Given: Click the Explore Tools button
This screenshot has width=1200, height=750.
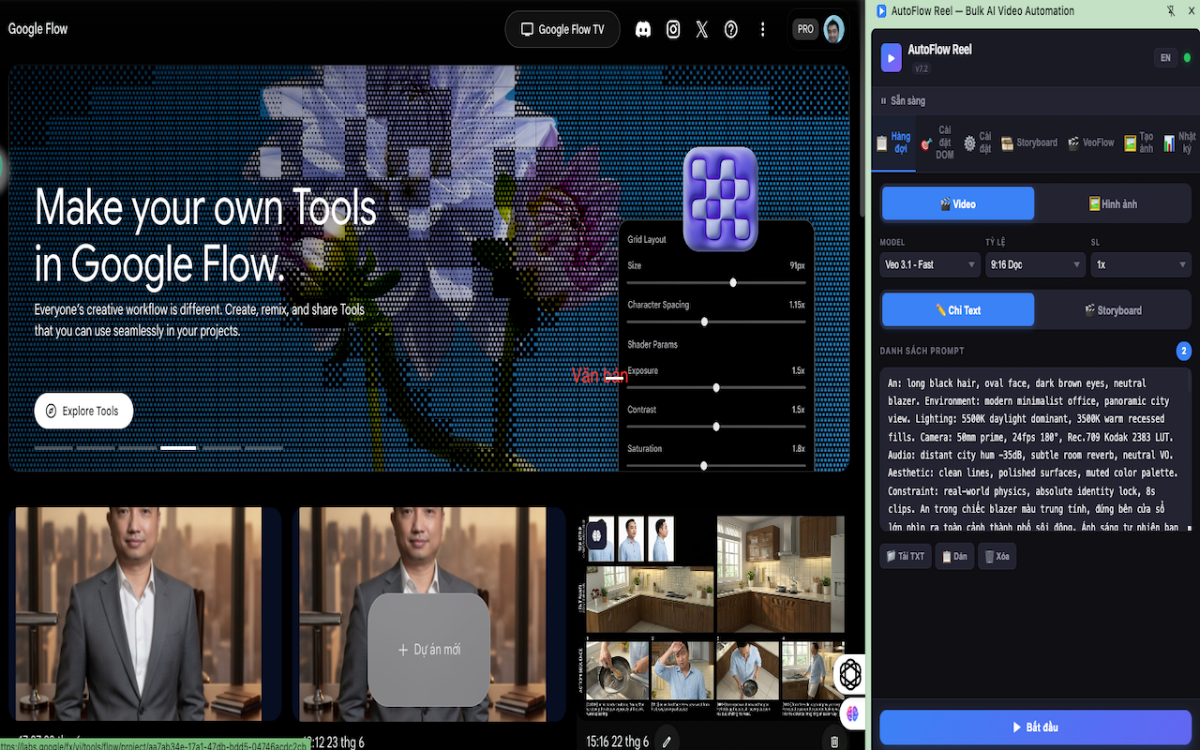Looking at the screenshot, I should click(84, 411).
